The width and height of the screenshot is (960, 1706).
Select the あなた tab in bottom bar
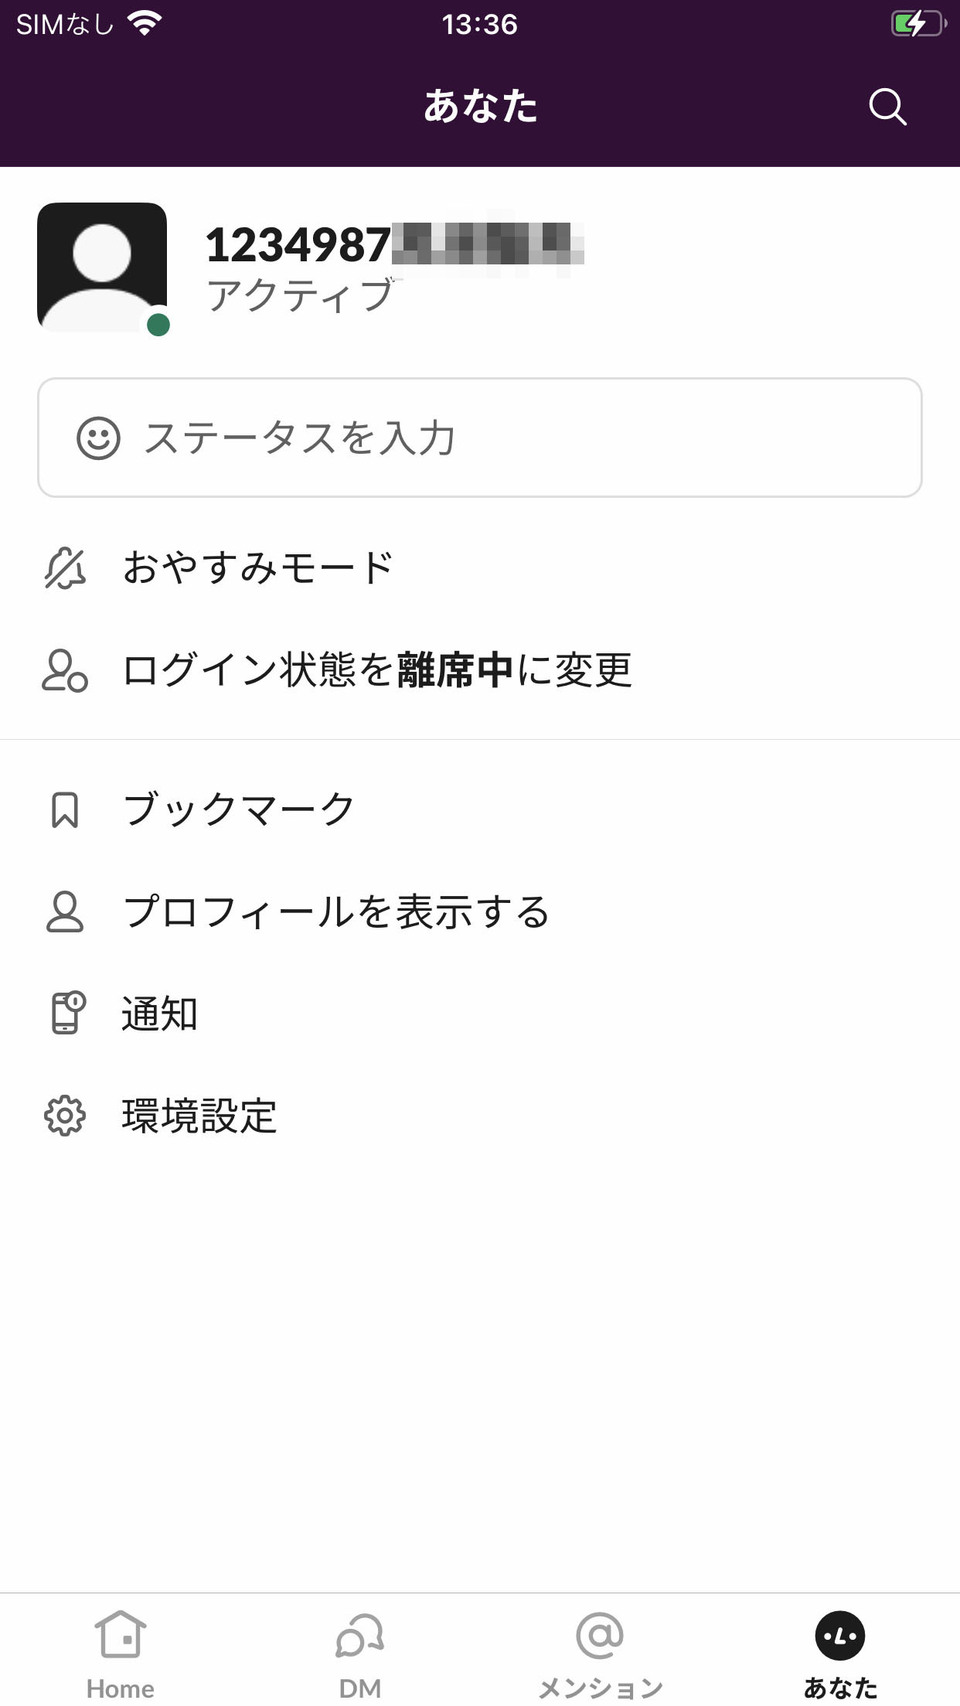tap(840, 1652)
